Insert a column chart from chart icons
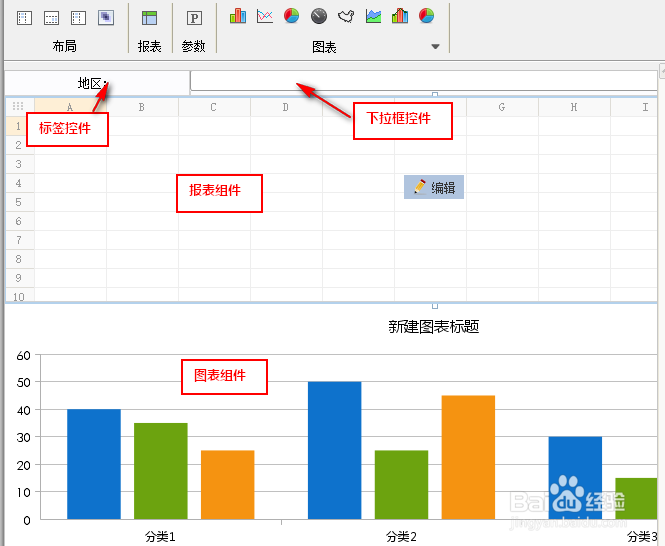The image size is (665, 546). (x=238, y=16)
